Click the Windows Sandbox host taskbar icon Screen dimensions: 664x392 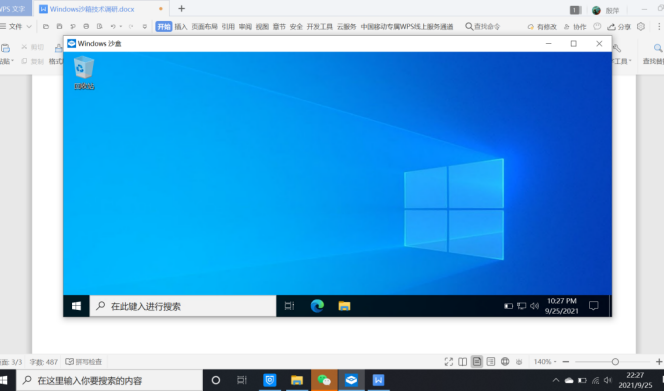click(351, 380)
